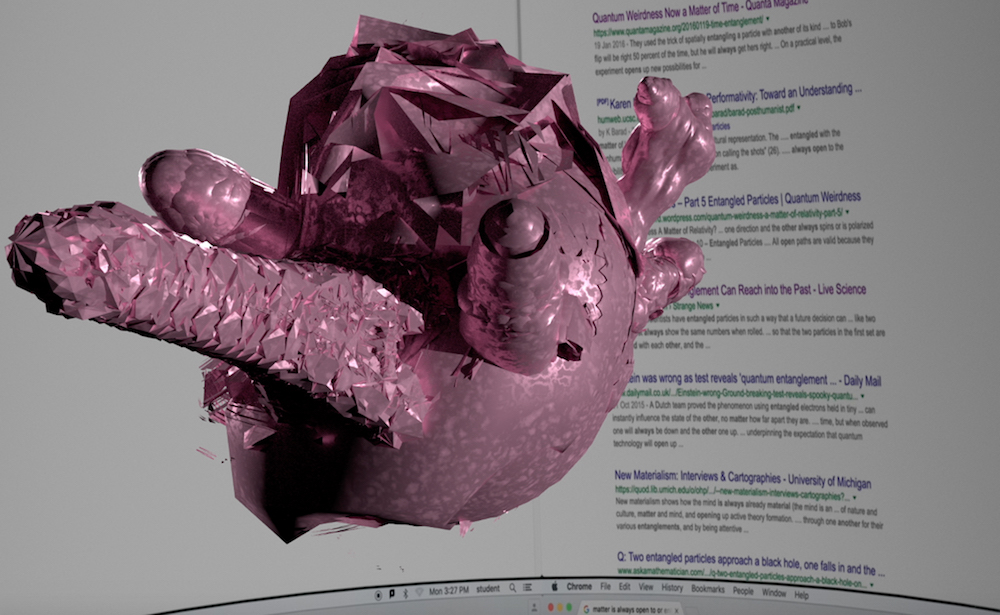Click snippet text 'technology will open up'

650,443
